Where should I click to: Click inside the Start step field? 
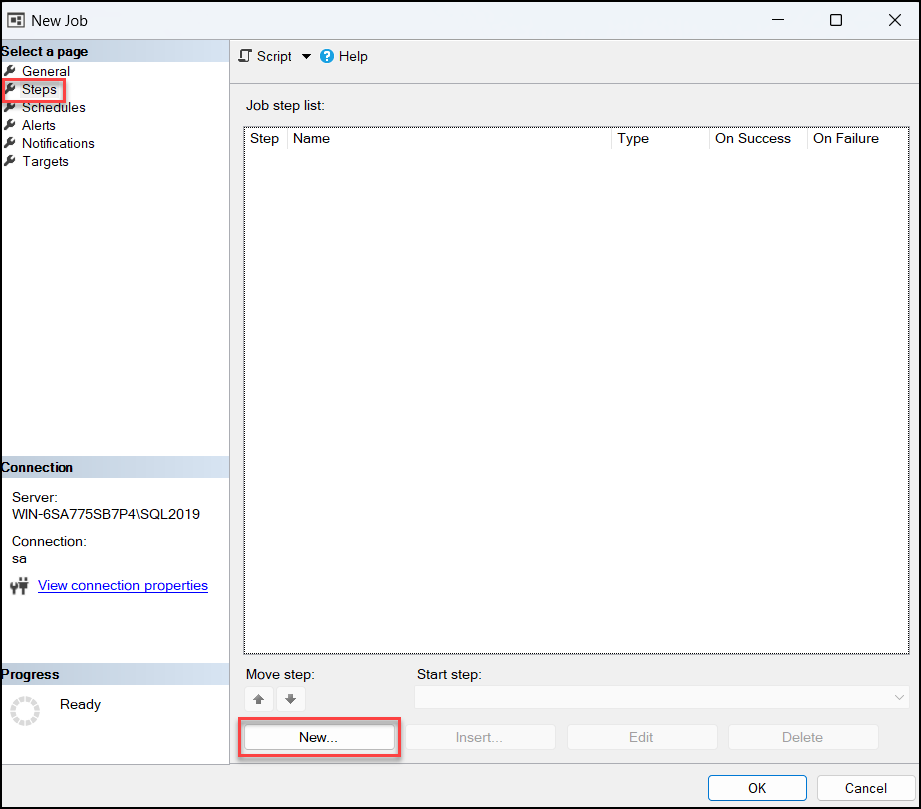(x=600, y=696)
